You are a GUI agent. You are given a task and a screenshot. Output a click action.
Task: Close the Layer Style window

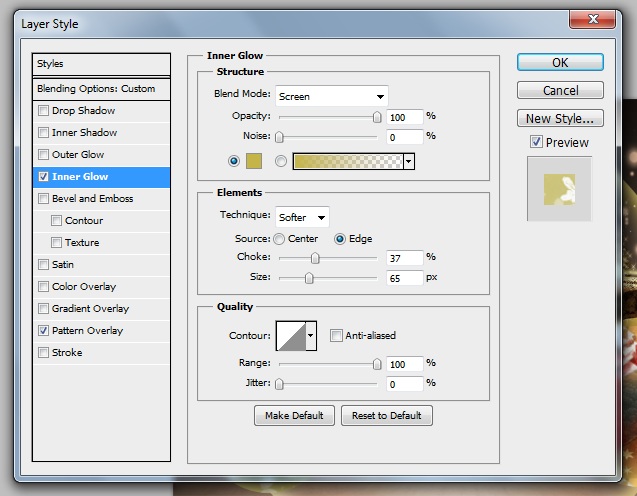pyautogui.click(x=593, y=19)
